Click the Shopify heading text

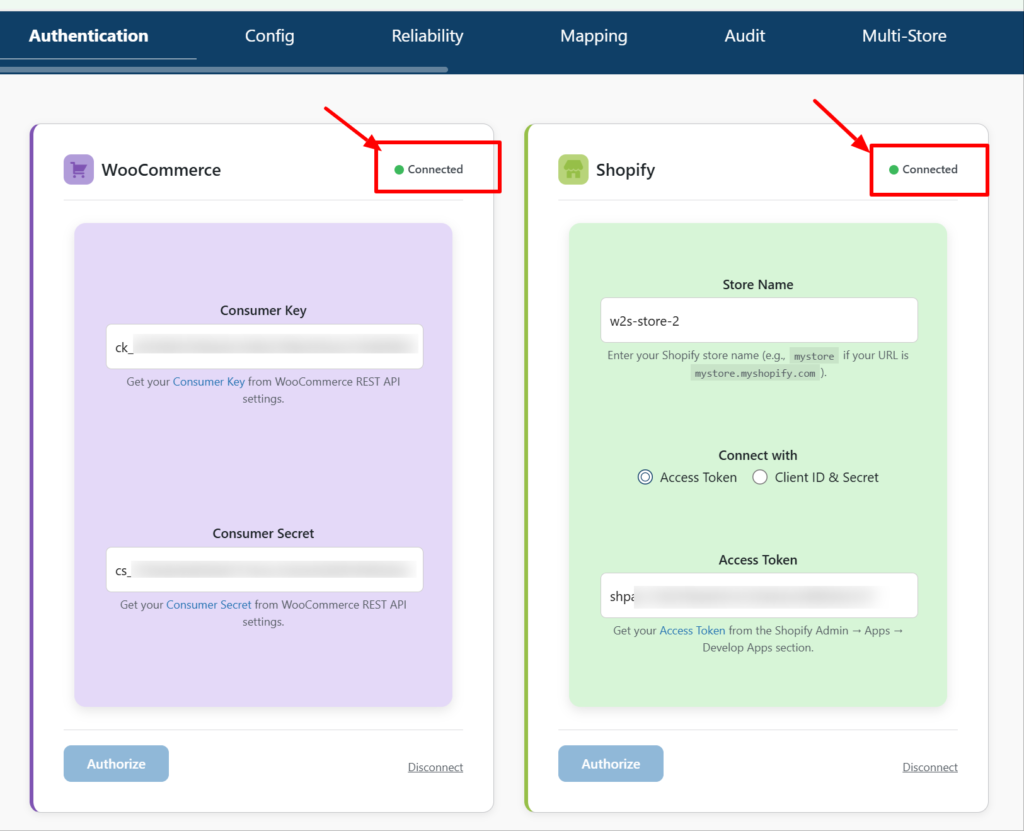[x=625, y=170]
